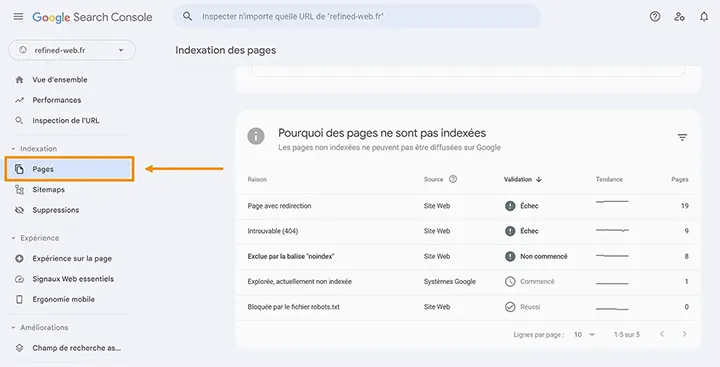Click the Validation sort arrow
This screenshot has width=720, height=367.
coord(539,180)
